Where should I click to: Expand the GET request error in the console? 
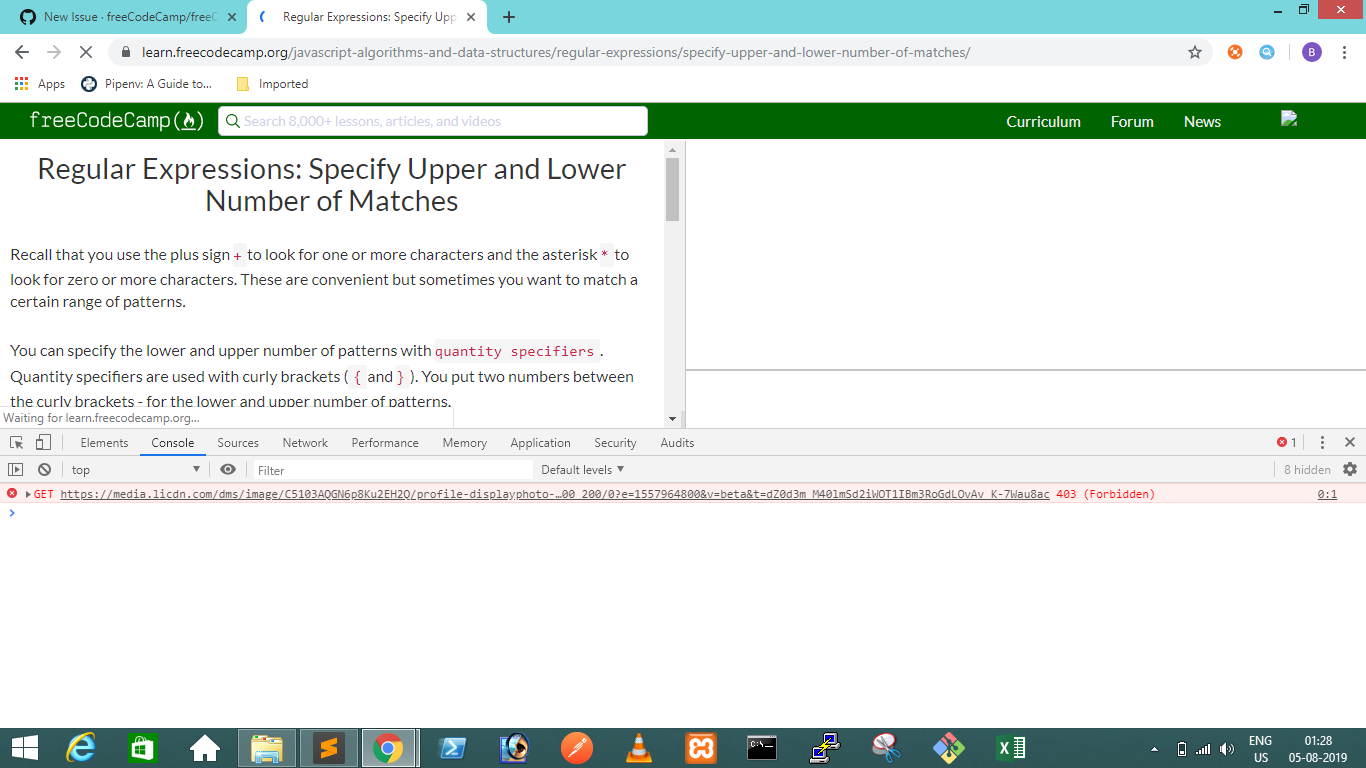coord(27,493)
